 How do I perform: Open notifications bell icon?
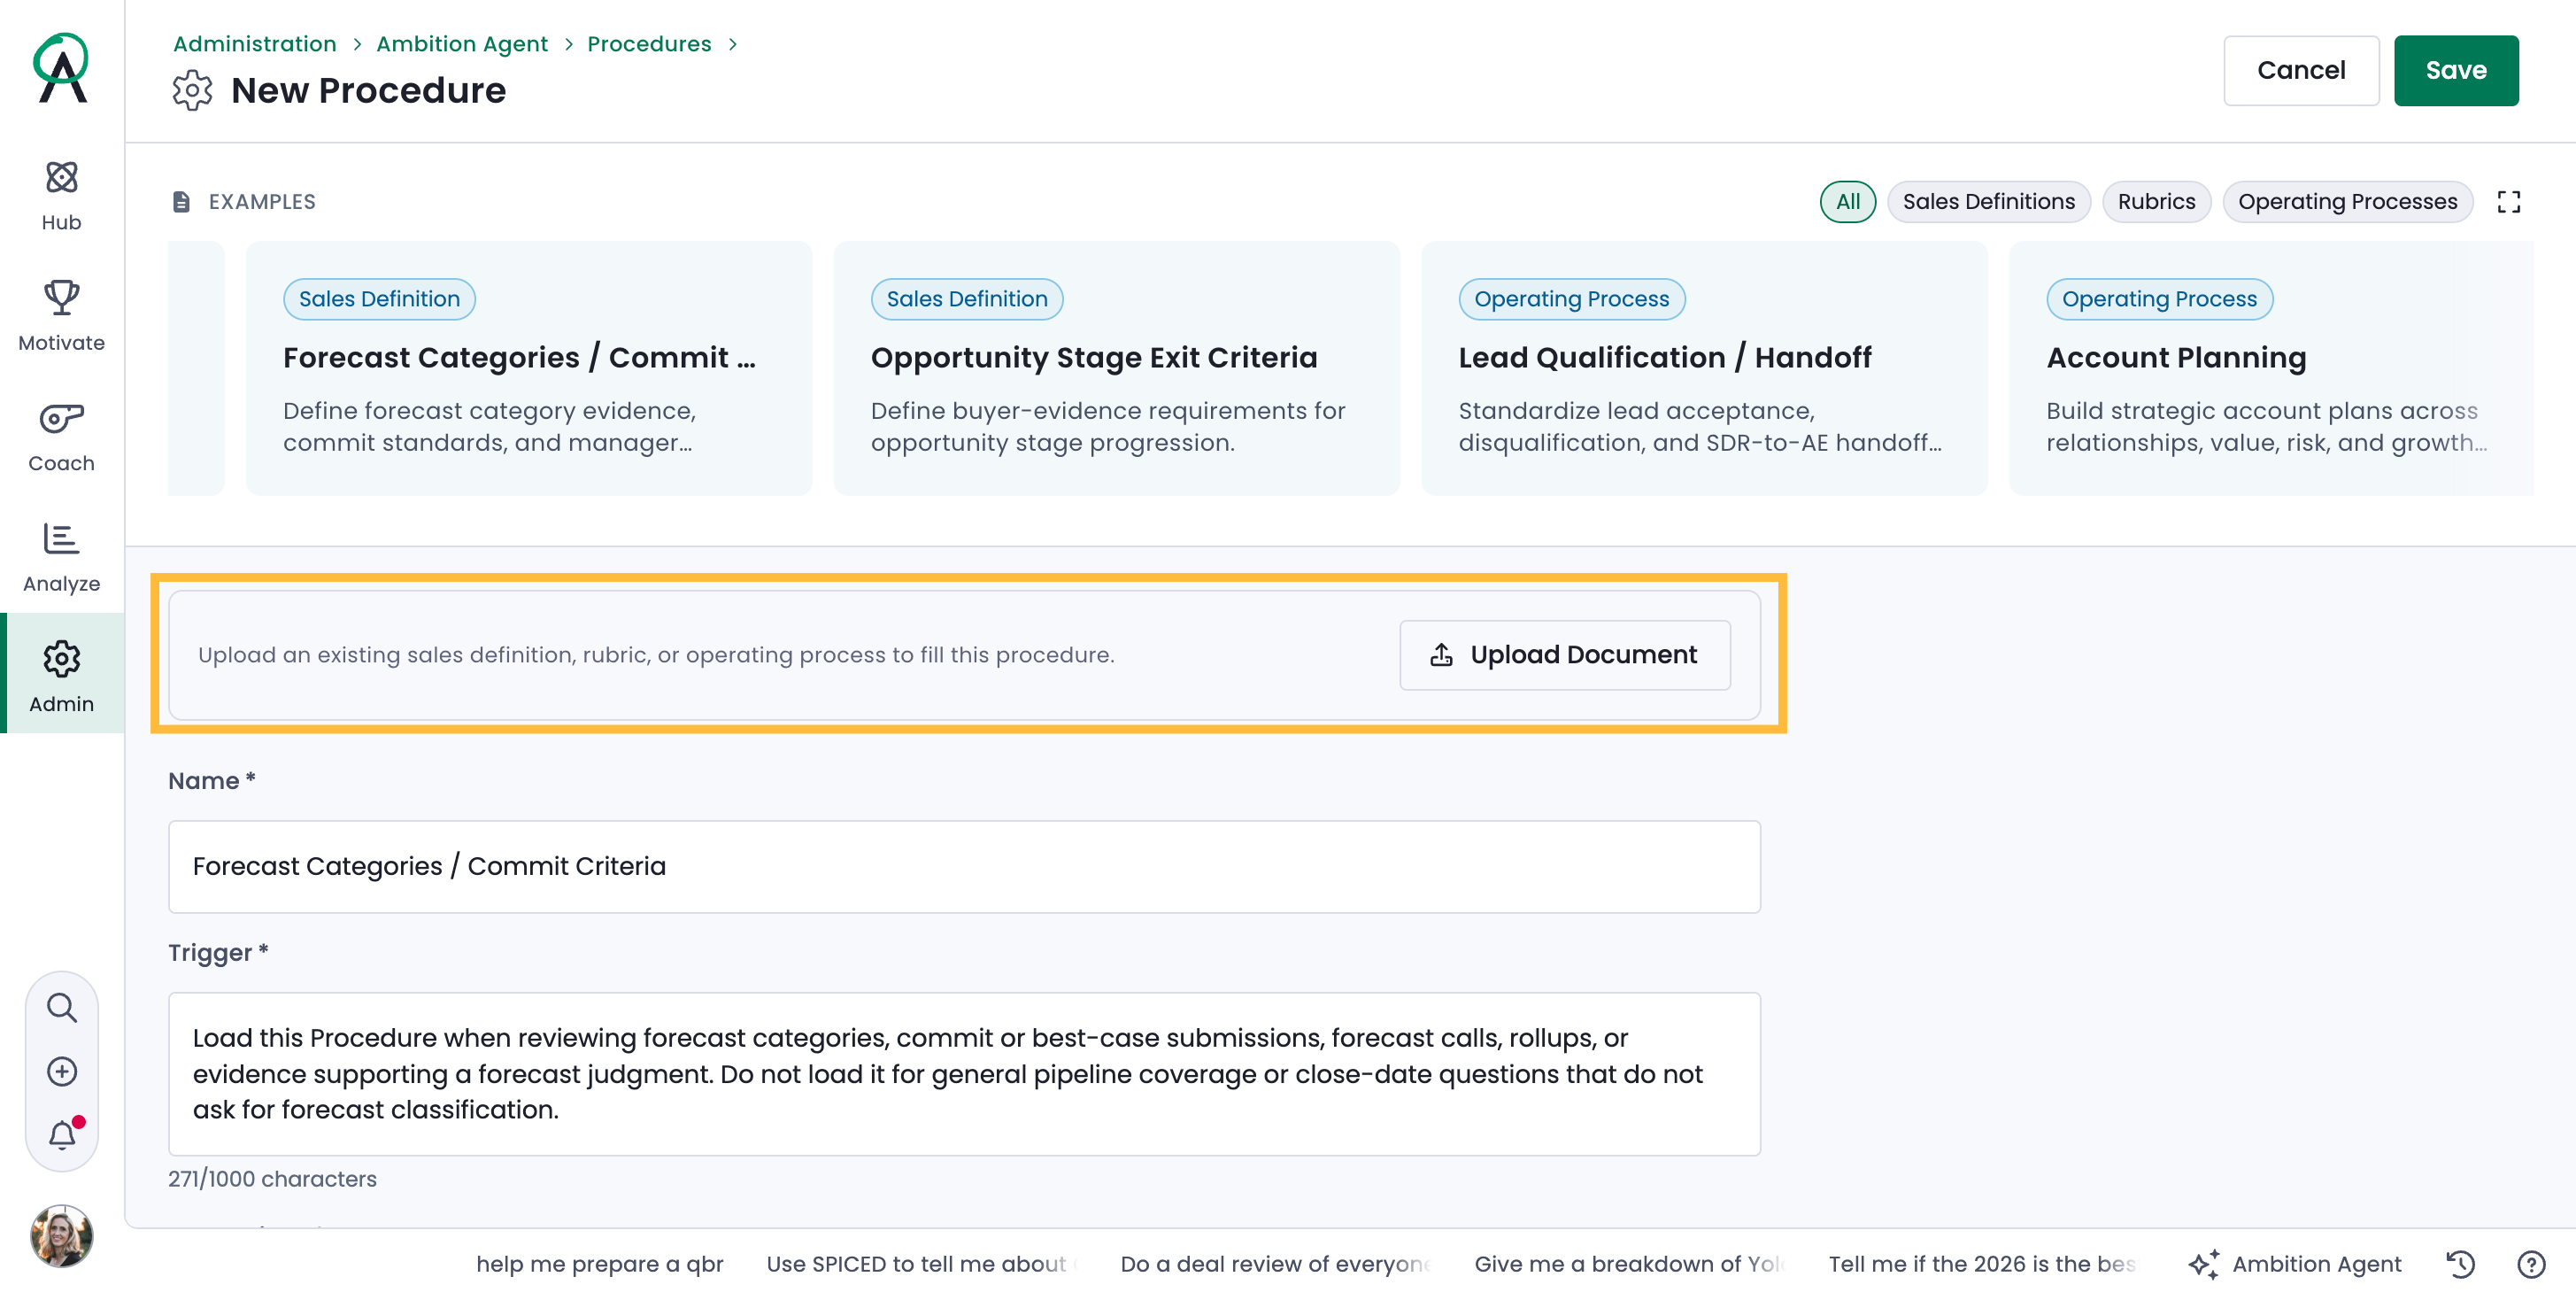(62, 1135)
